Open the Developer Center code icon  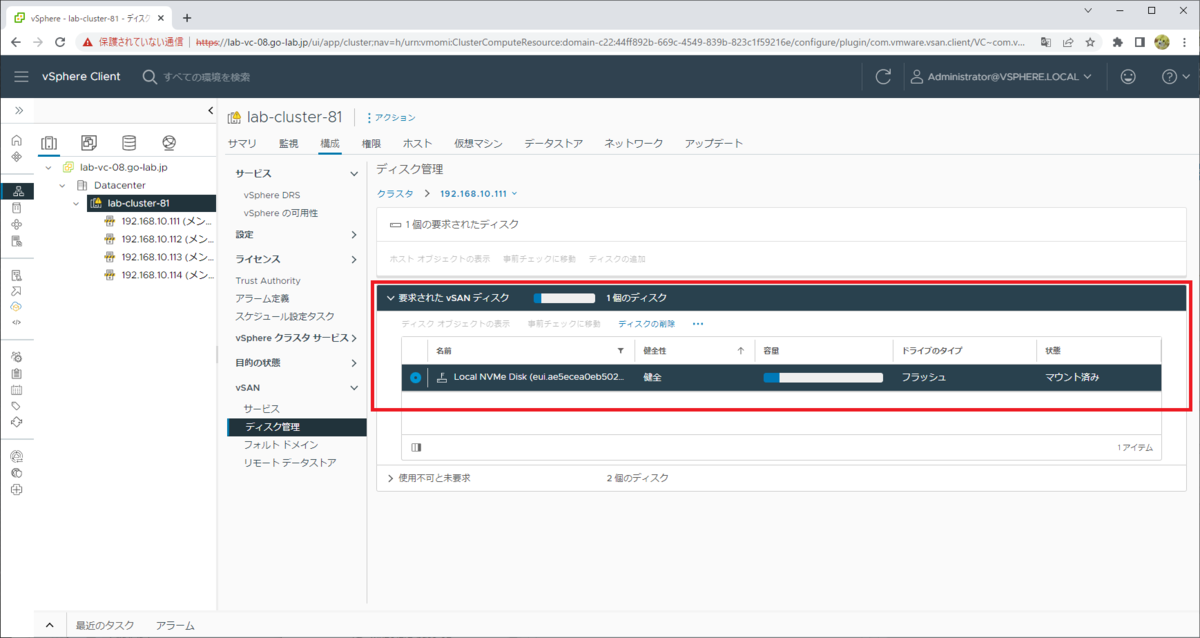pos(16,322)
